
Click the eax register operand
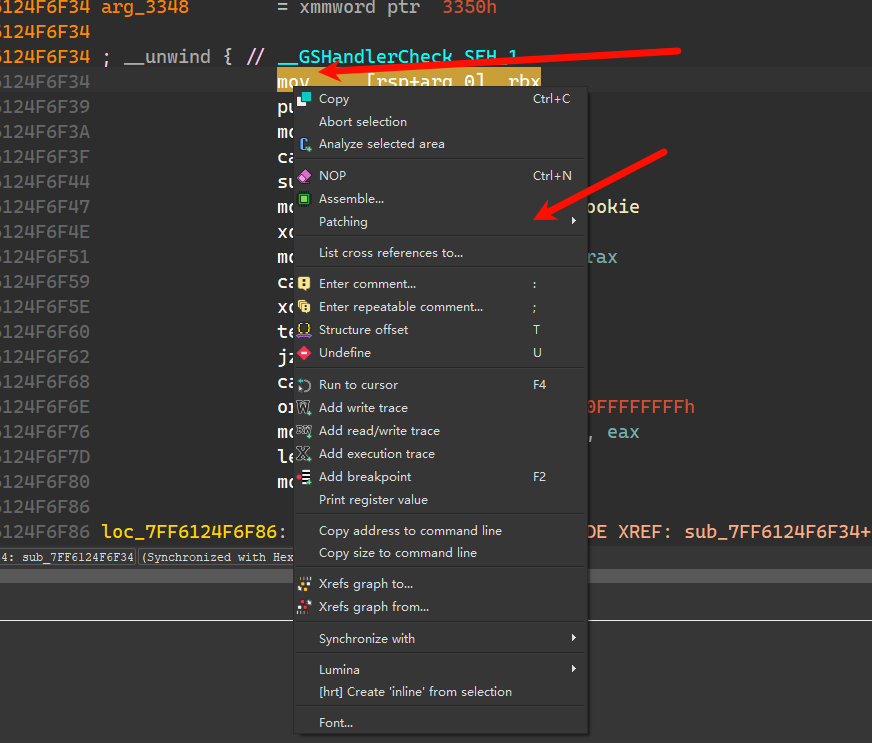623,432
